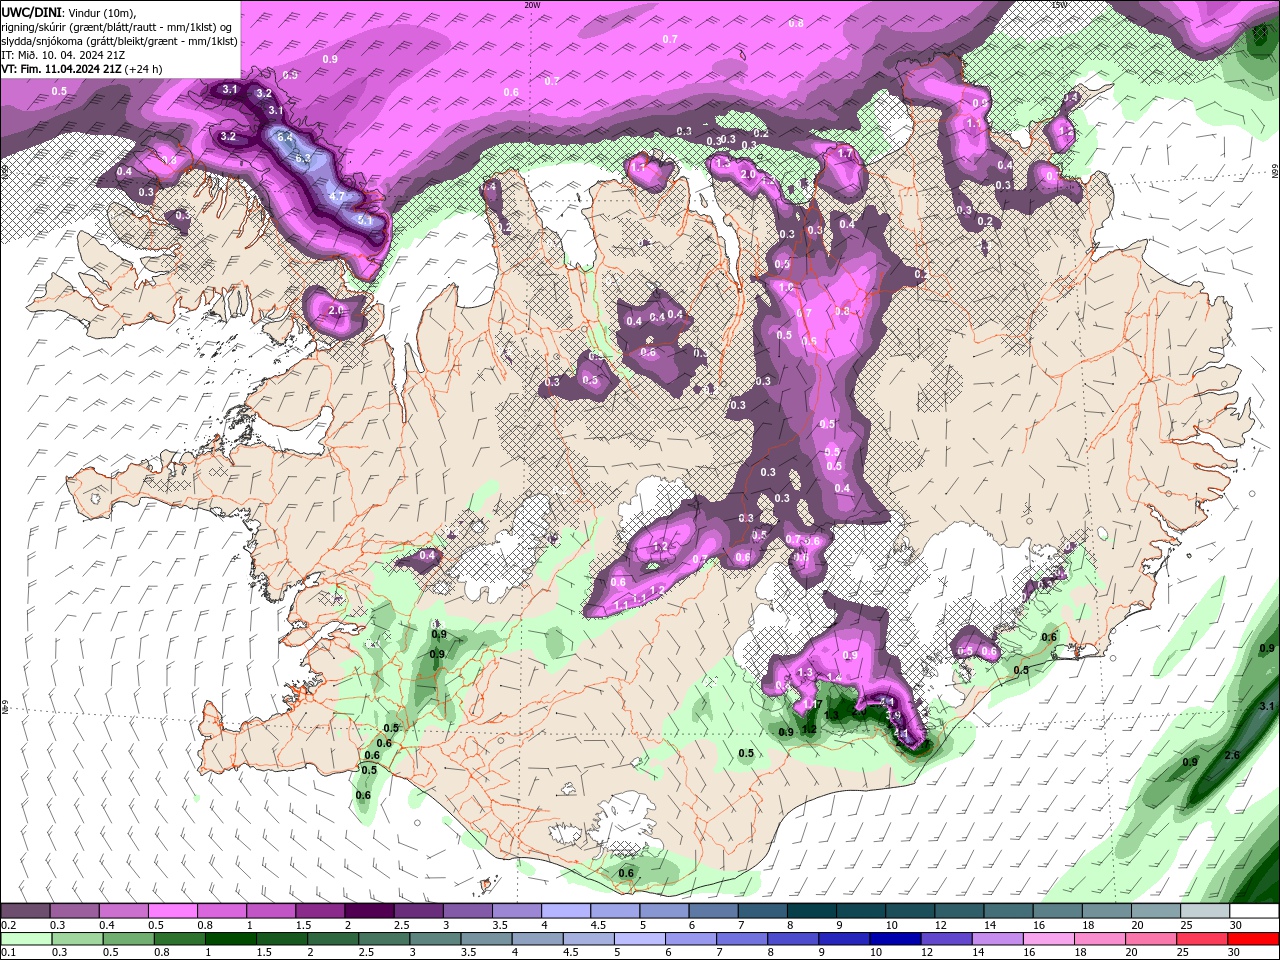Screen dimensions: 1280x960
Task: Click the 4.7 precipitation value on the map
Action: tap(337, 197)
